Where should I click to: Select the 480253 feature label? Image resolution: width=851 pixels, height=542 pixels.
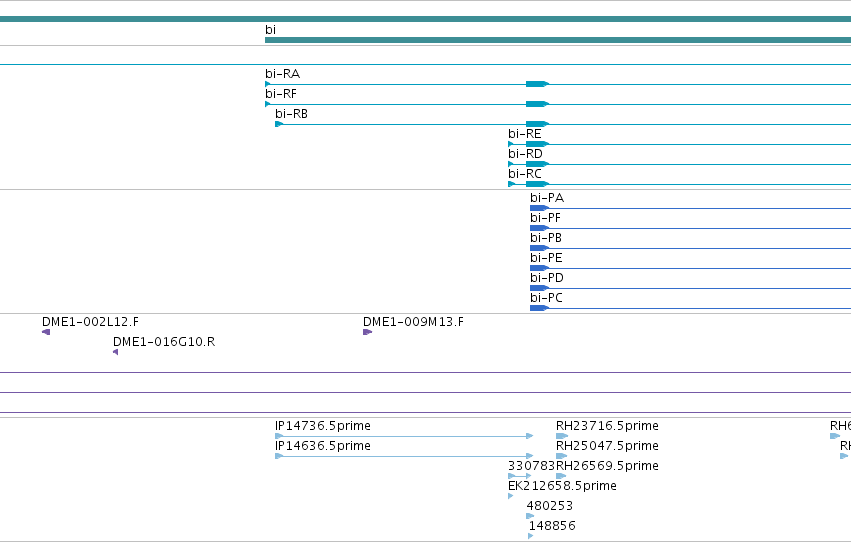(x=550, y=506)
